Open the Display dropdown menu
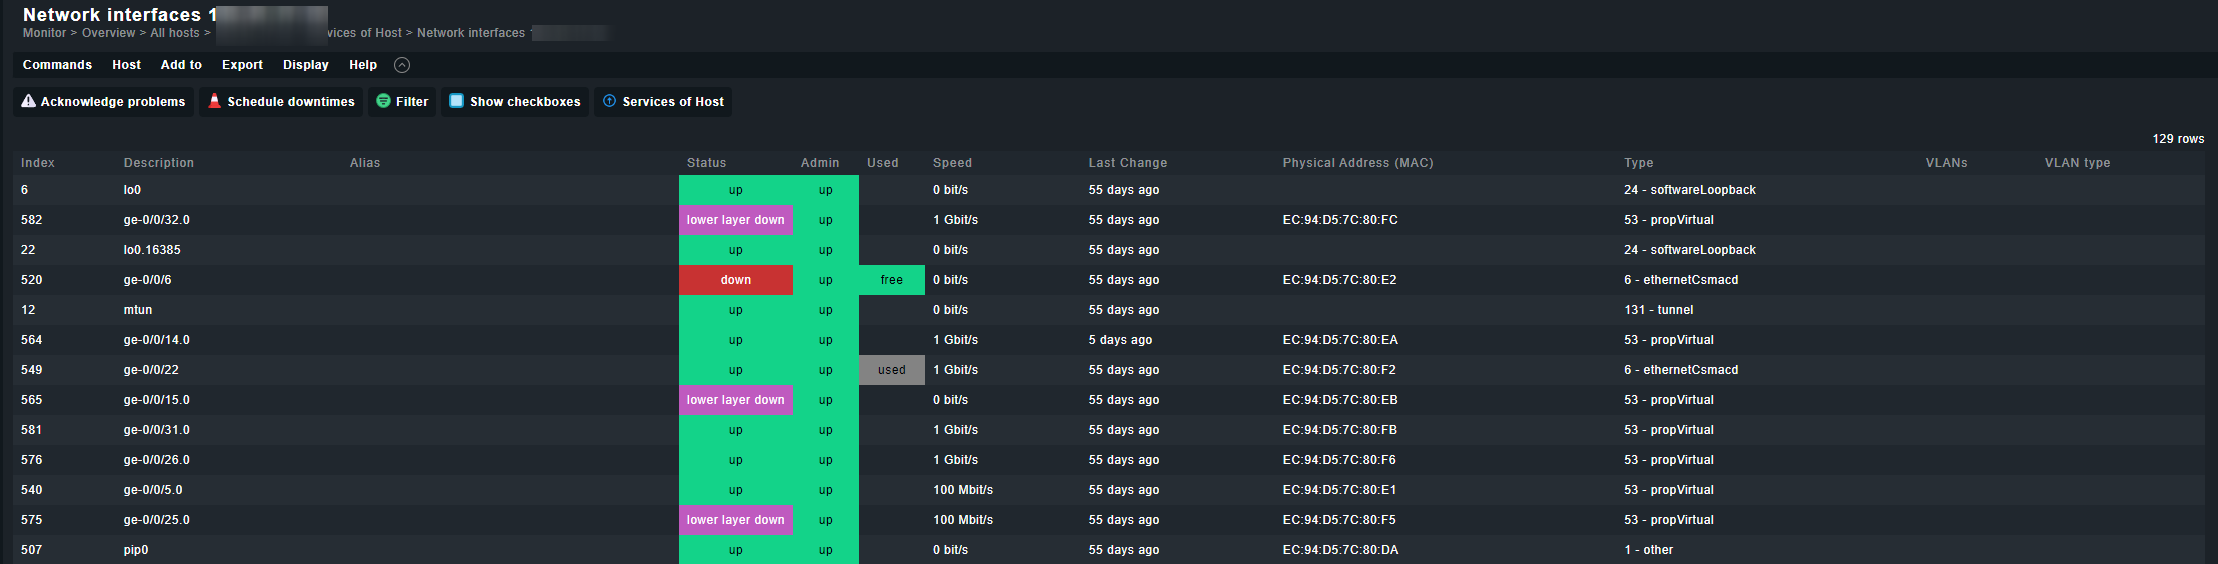The width and height of the screenshot is (2218, 564). click(305, 65)
